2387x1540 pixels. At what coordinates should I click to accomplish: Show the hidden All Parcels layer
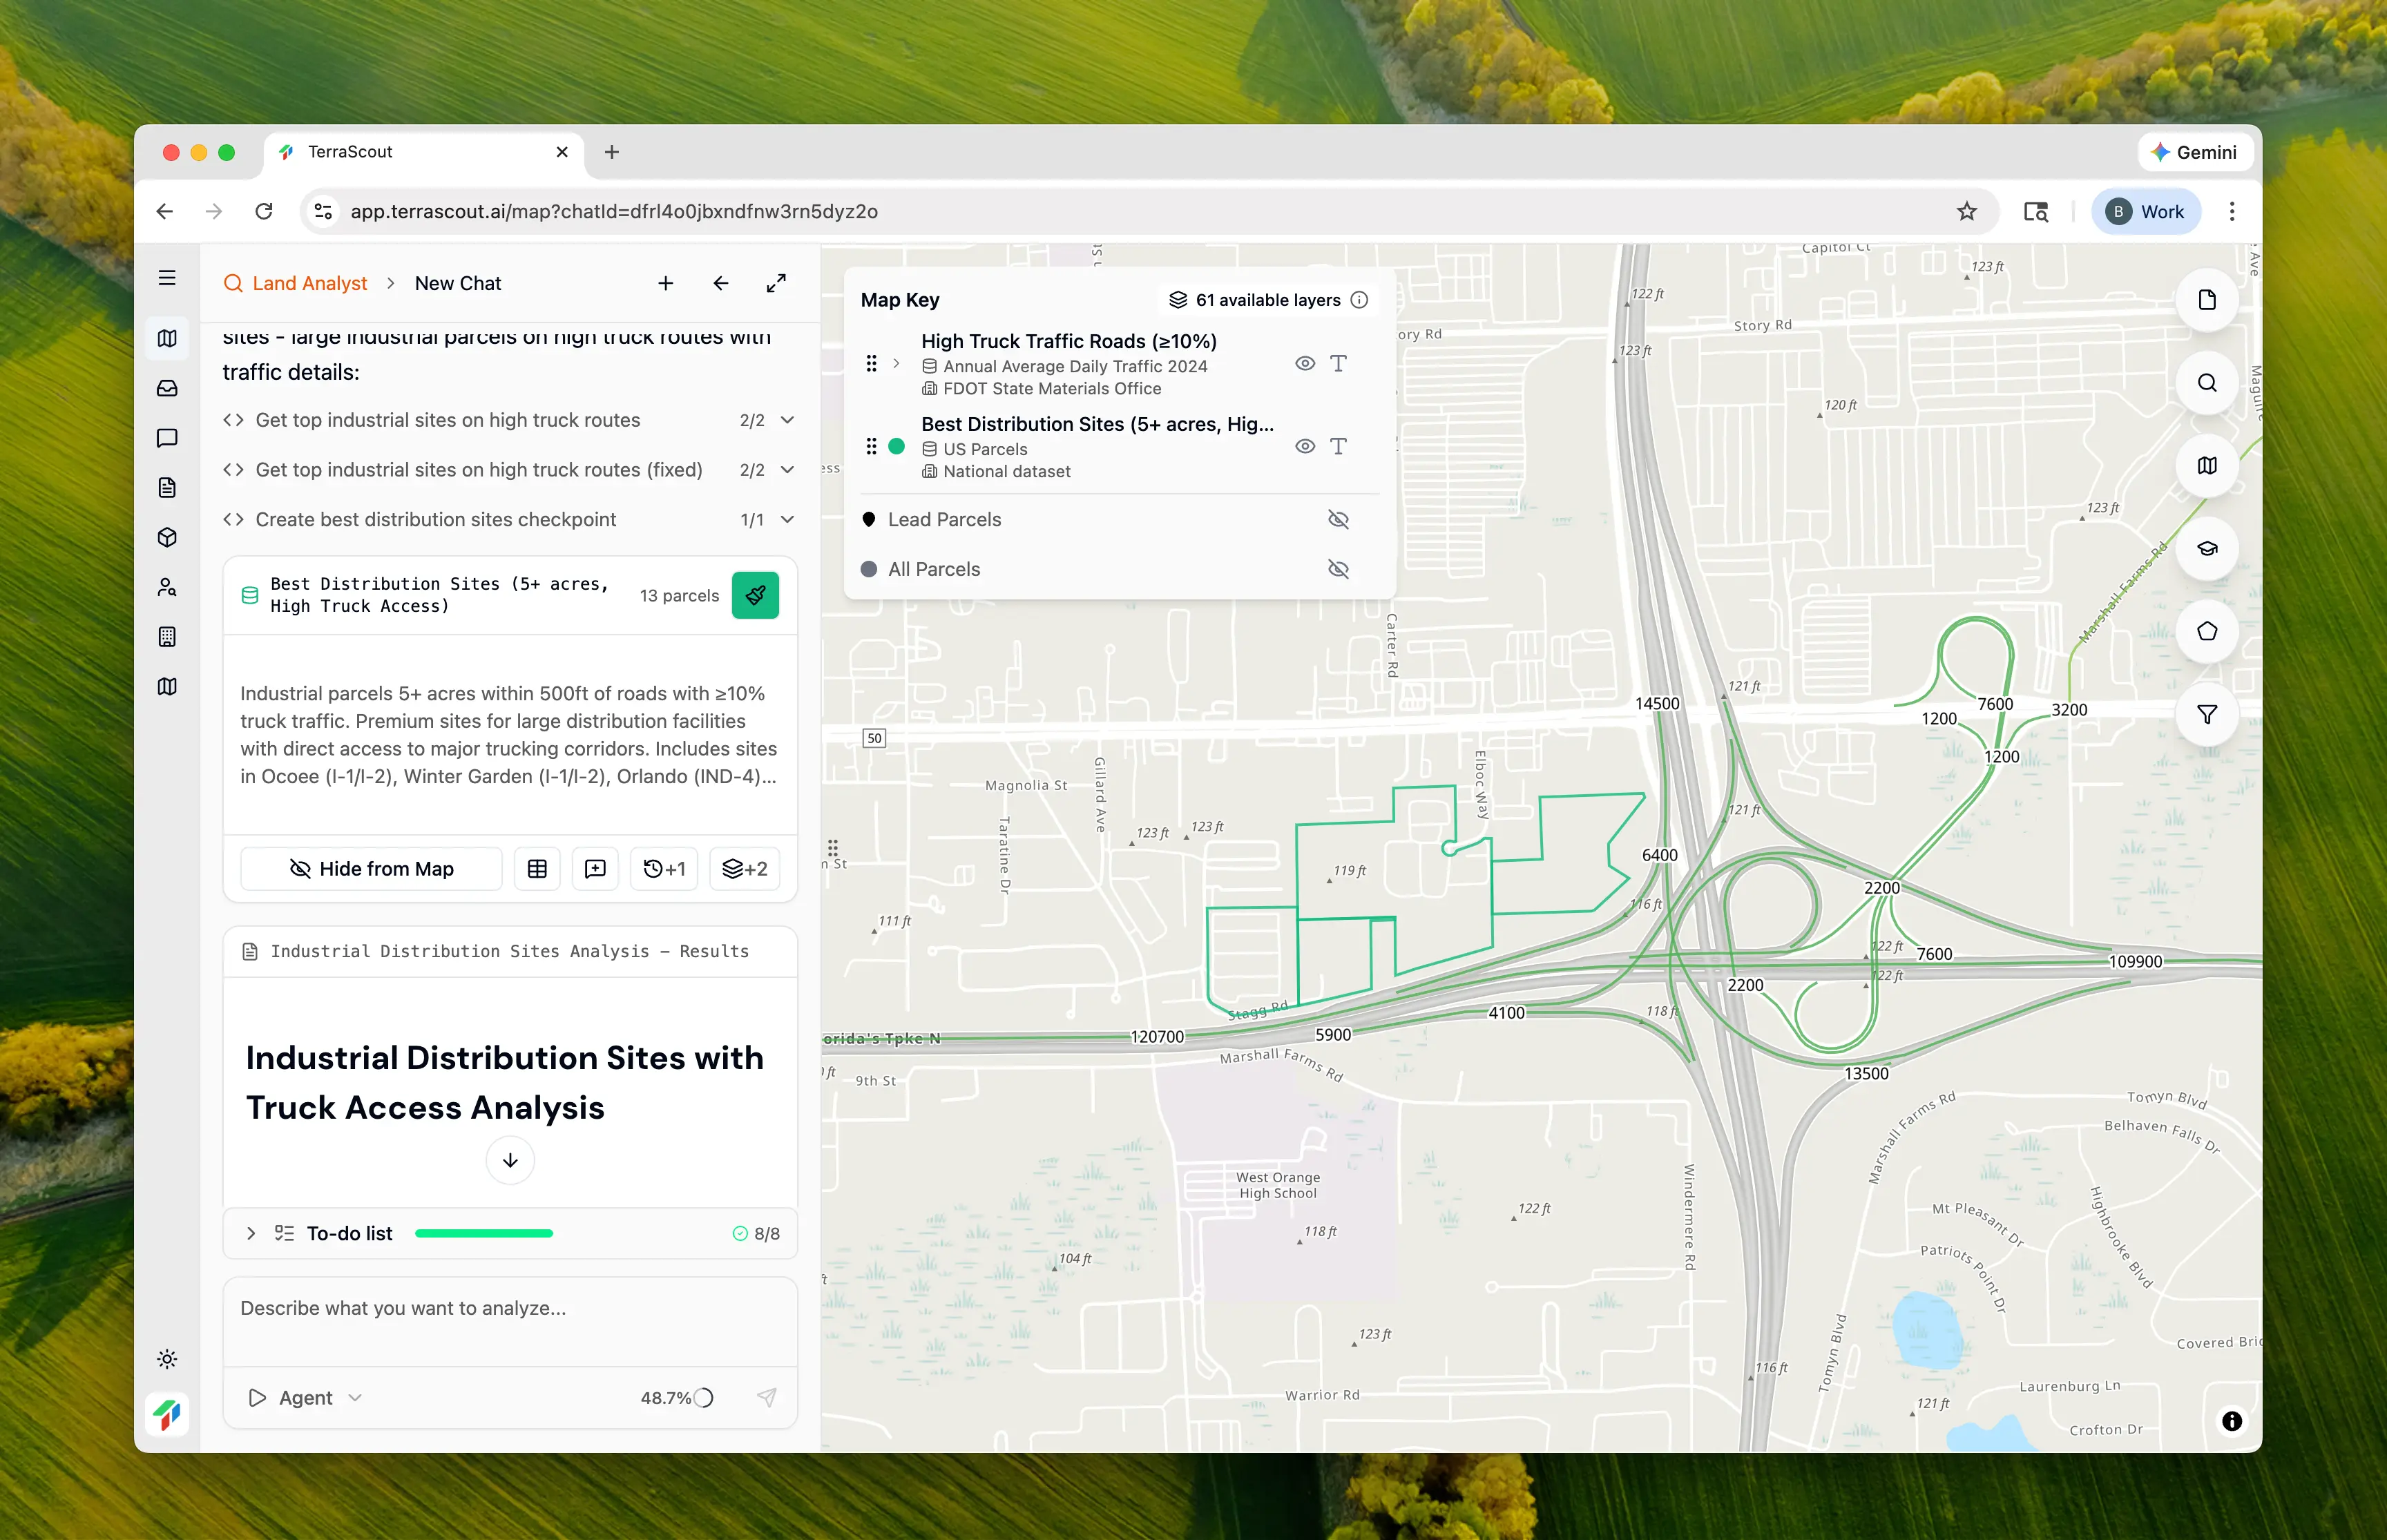(x=1337, y=569)
